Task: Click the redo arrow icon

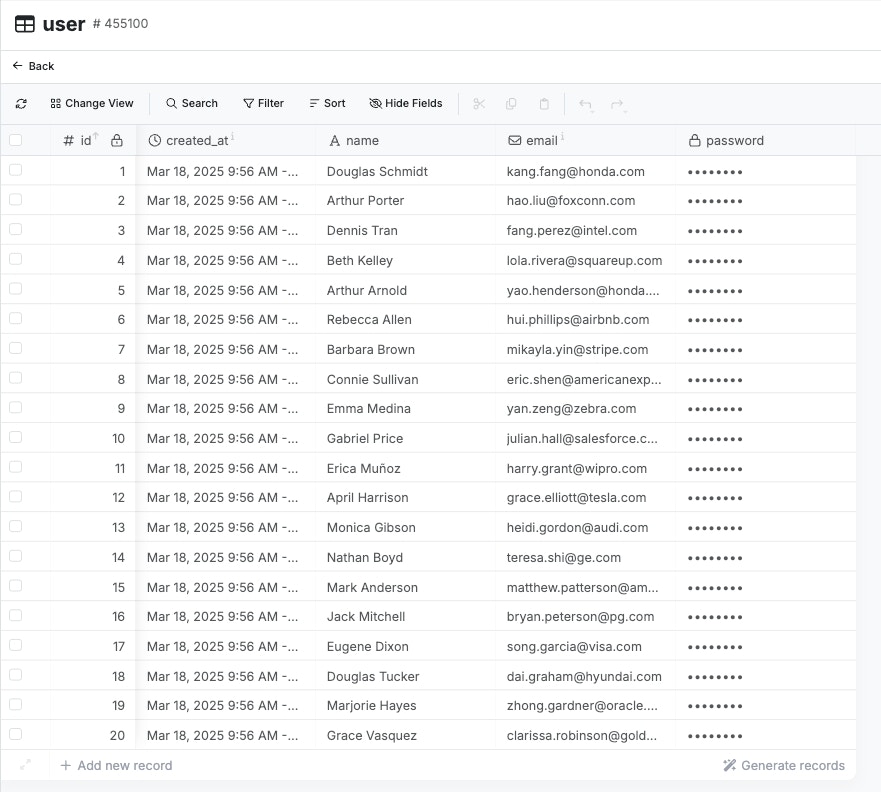Action: (617, 104)
